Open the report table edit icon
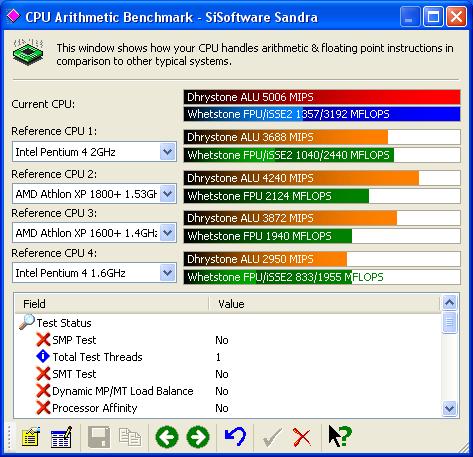The height and width of the screenshot is (457, 473). [x=61, y=436]
